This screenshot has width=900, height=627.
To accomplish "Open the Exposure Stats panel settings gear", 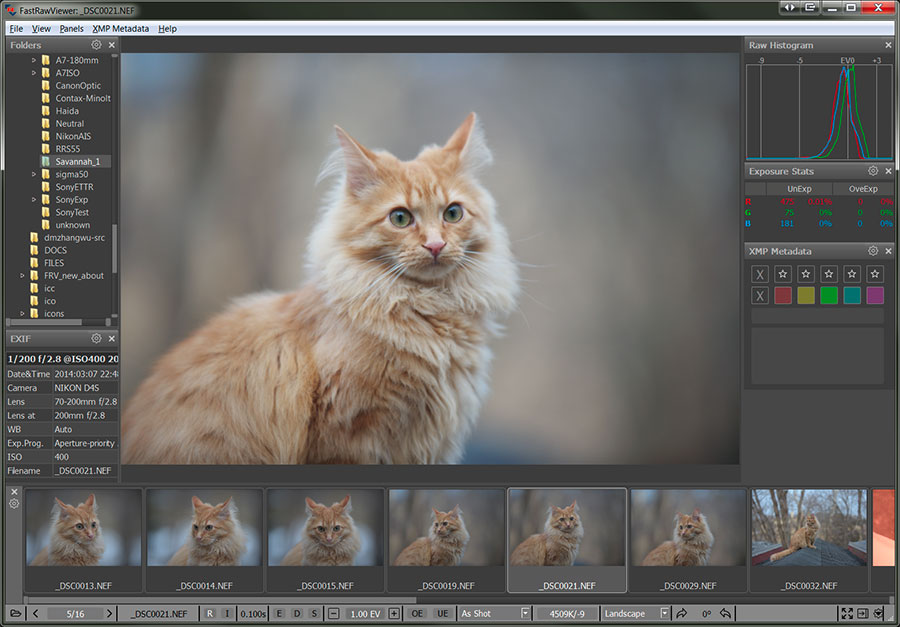I will [x=872, y=171].
